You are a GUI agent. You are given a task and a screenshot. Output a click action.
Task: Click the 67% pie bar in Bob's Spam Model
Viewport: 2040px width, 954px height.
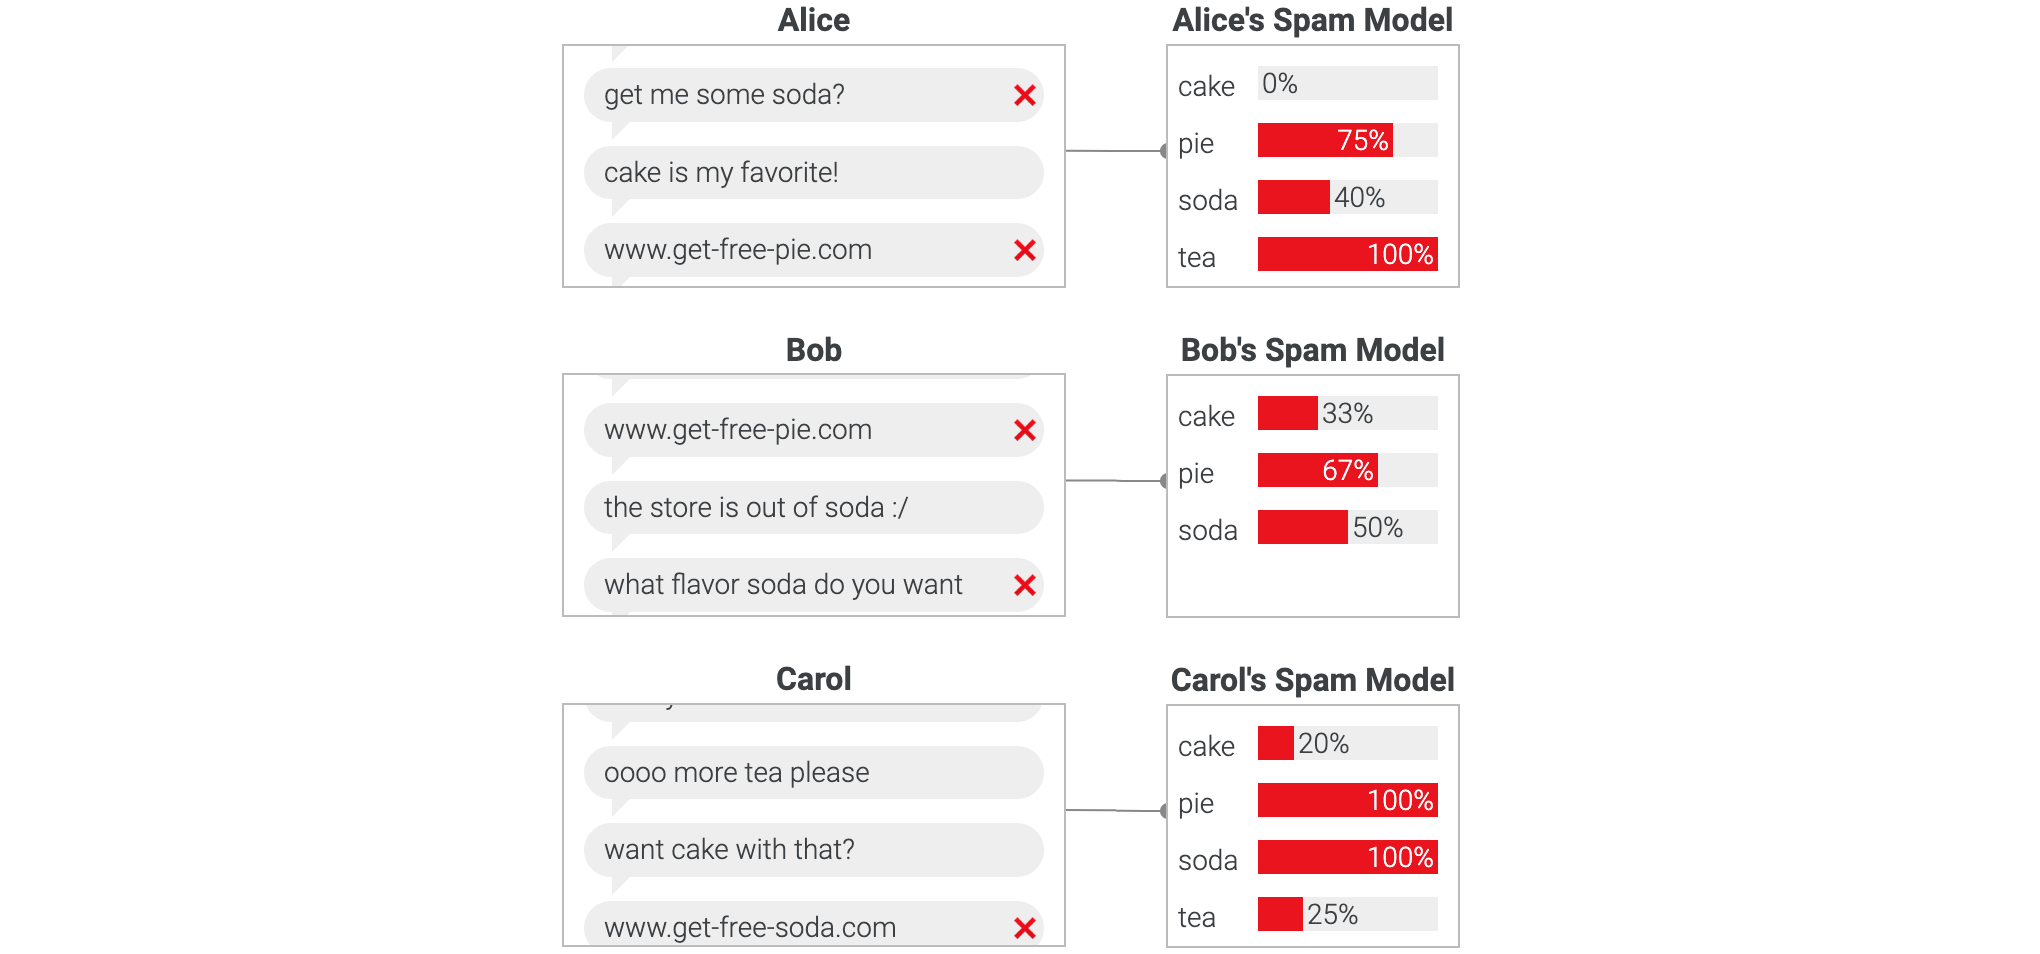pos(1318,471)
